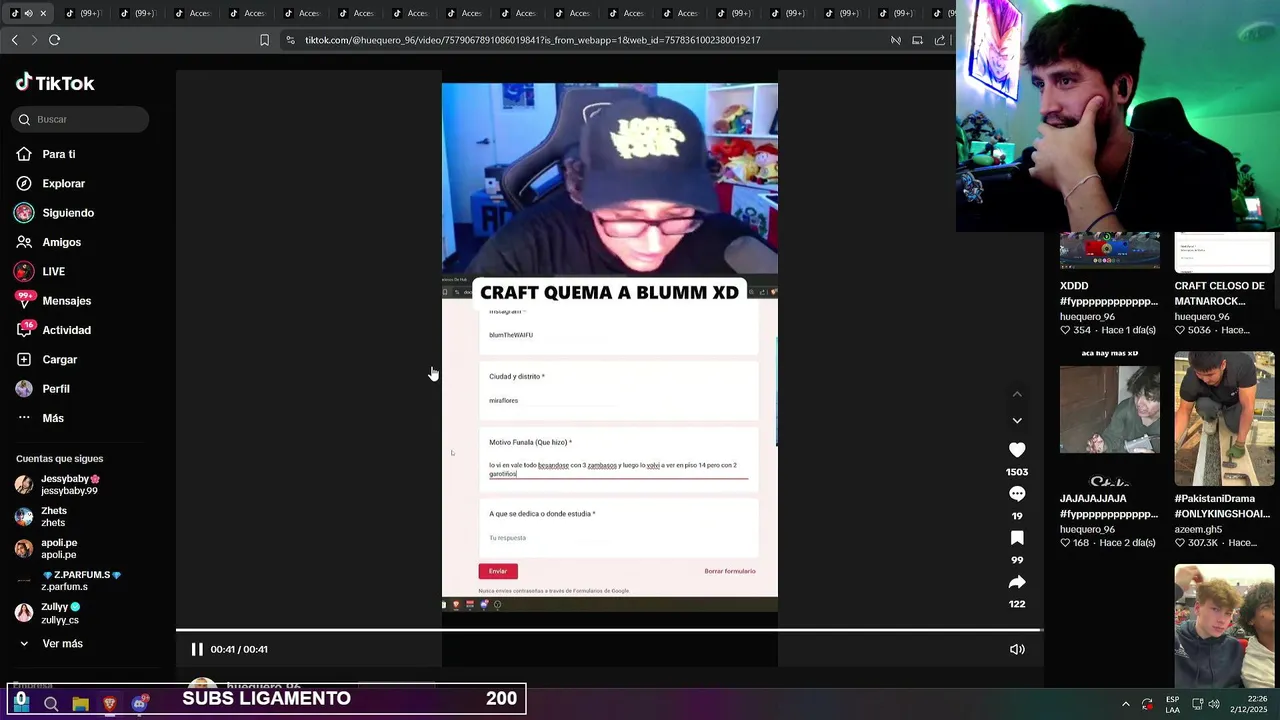Mute the video player volume
The height and width of the screenshot is (720, 1280).
tap(1017, 649)
